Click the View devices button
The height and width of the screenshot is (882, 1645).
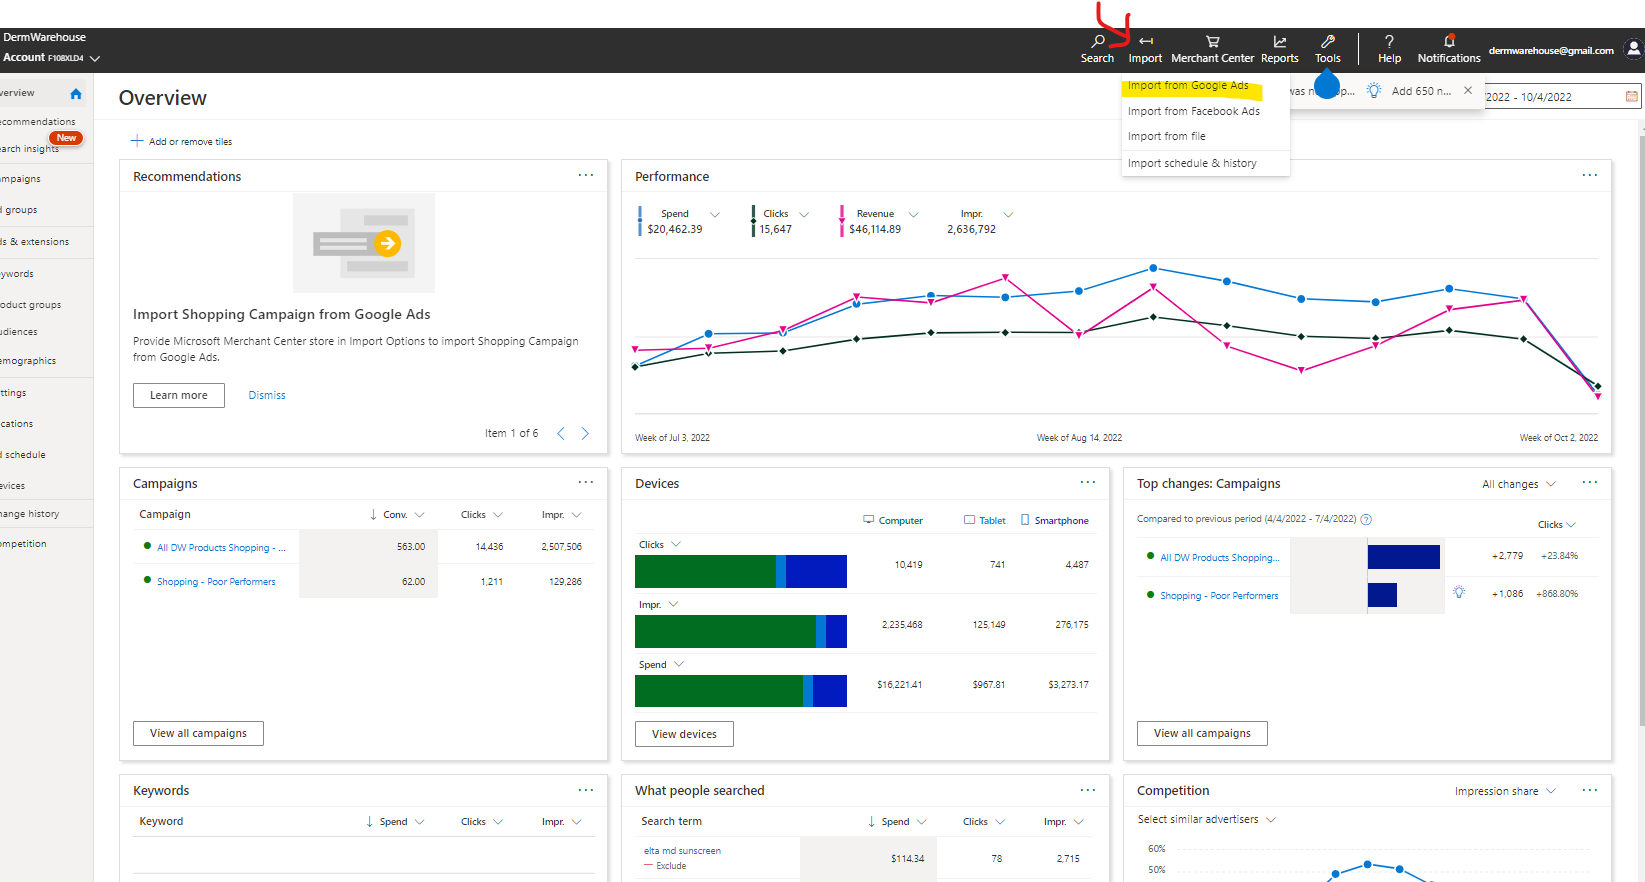(684, 734)
